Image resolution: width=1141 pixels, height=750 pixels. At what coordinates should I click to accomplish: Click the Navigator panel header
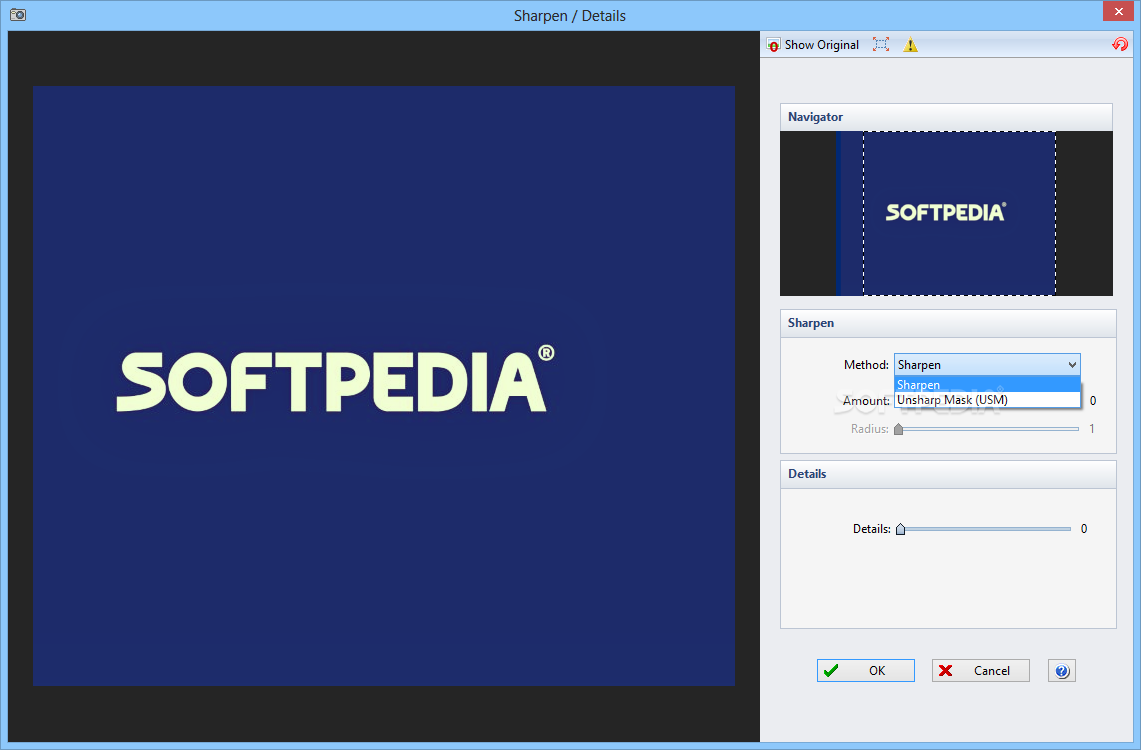946,117
